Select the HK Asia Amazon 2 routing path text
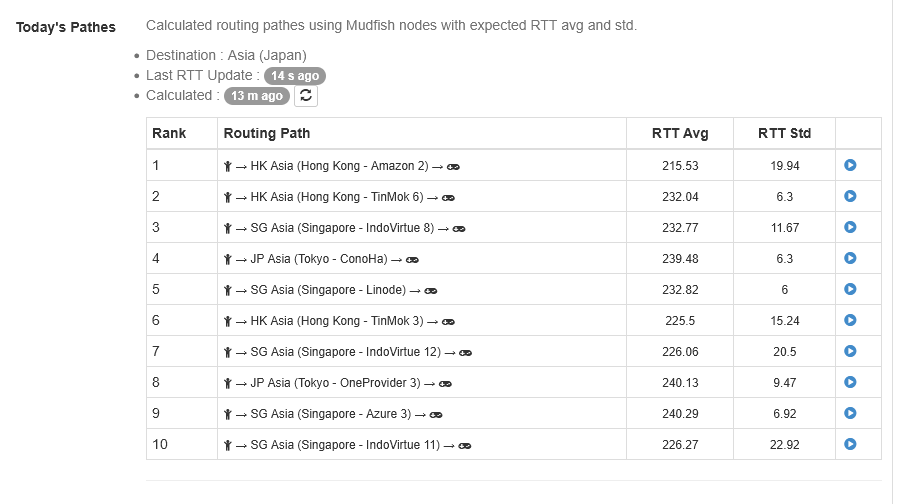Screen dimensions: 898x504 (x=339, y=166)
